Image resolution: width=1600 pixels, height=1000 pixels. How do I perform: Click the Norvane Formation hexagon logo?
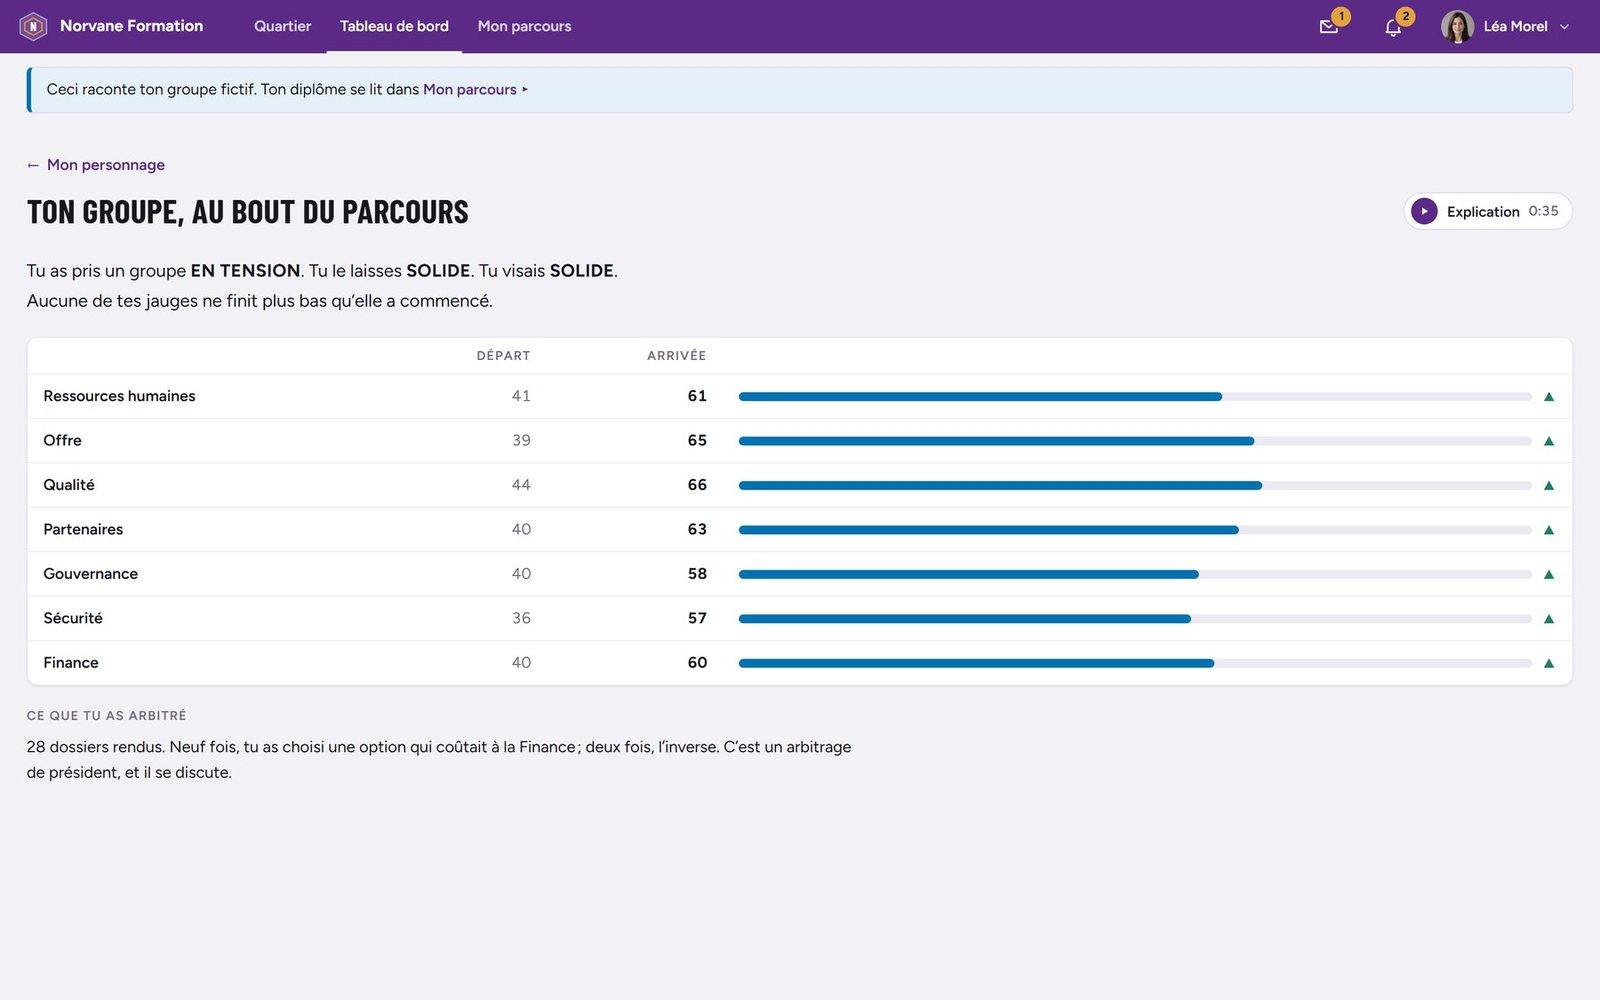(33, 26)
